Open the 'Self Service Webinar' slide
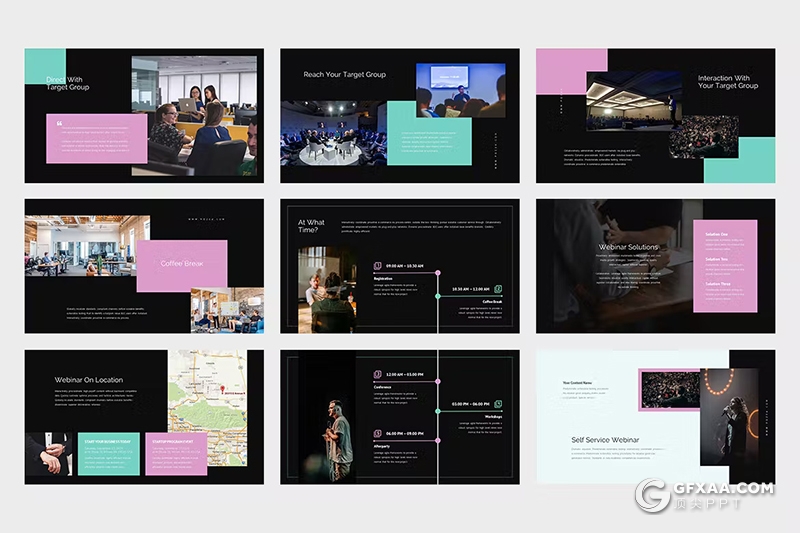Image resolution: width=800 pixels, height=533 pixels. [x=655, y=416]
